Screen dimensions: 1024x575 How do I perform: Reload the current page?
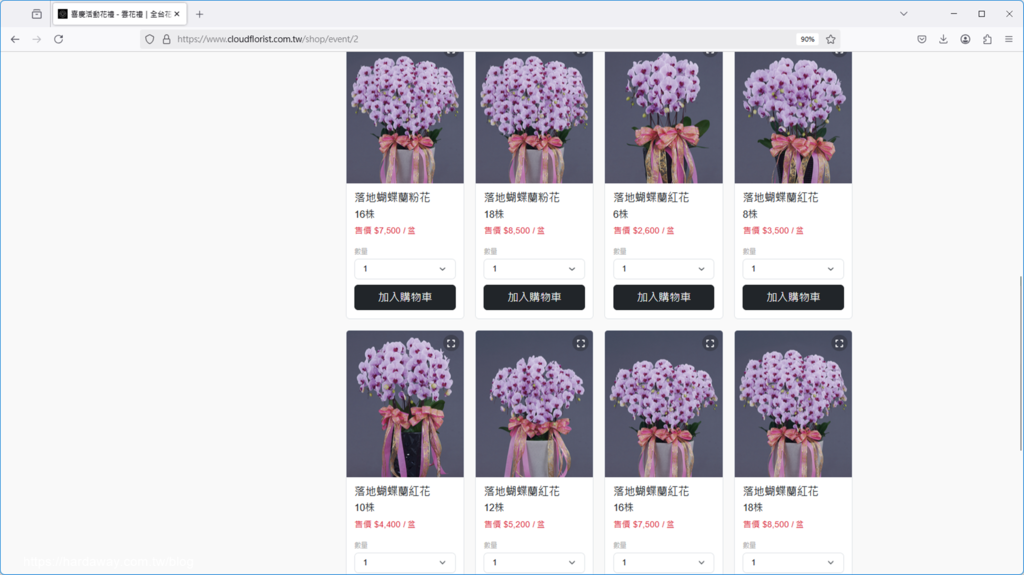click(x=59, y=39)
